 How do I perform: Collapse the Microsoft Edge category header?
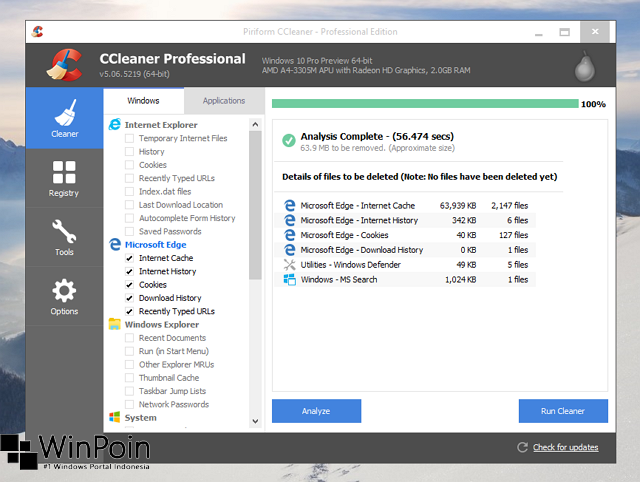tap(155, 244)
